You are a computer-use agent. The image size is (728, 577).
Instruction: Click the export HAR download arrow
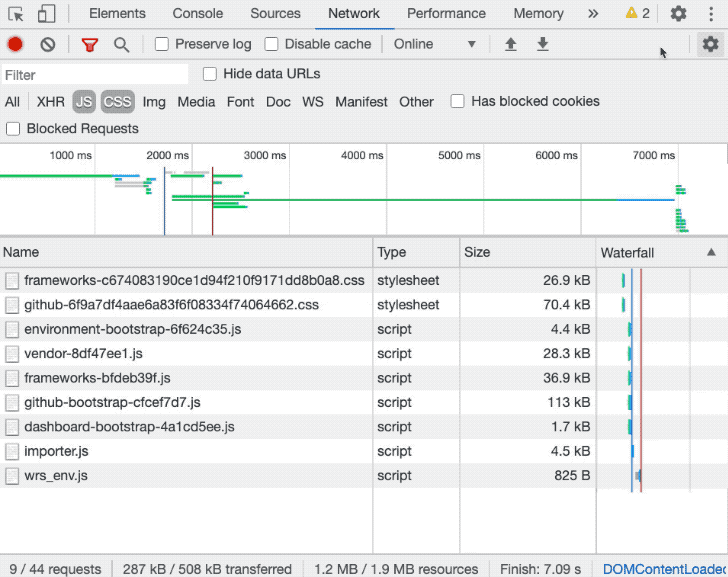pos(542,45)
